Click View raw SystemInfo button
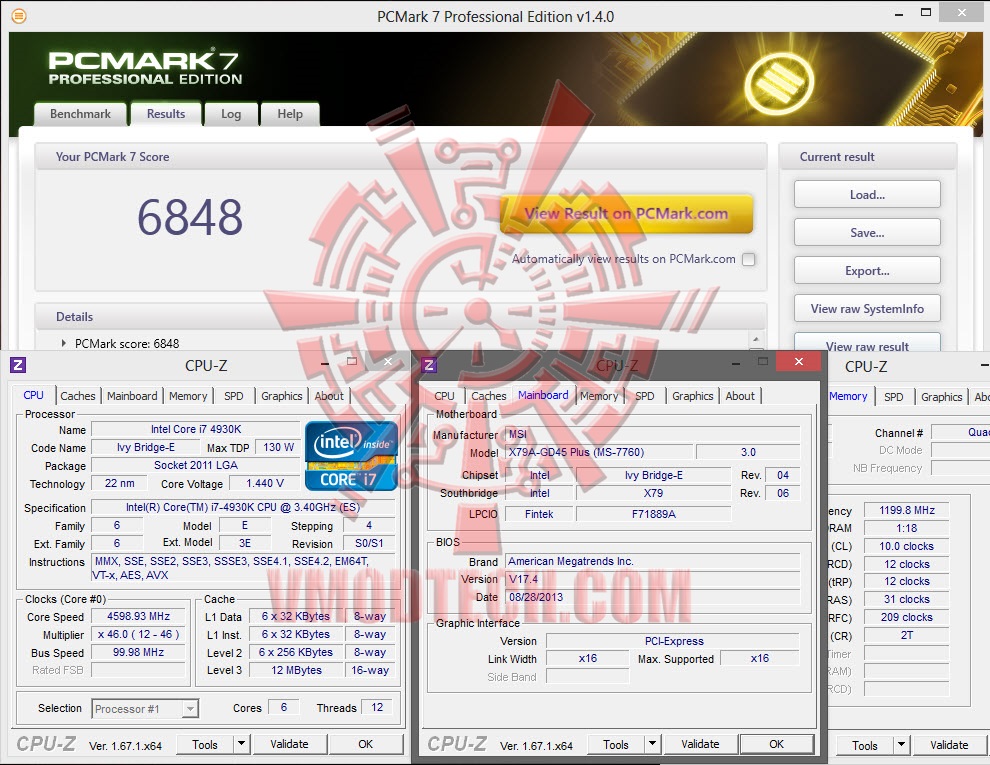Image resolution: width=990 pixels, height=765 pixels. pos(867,308)
